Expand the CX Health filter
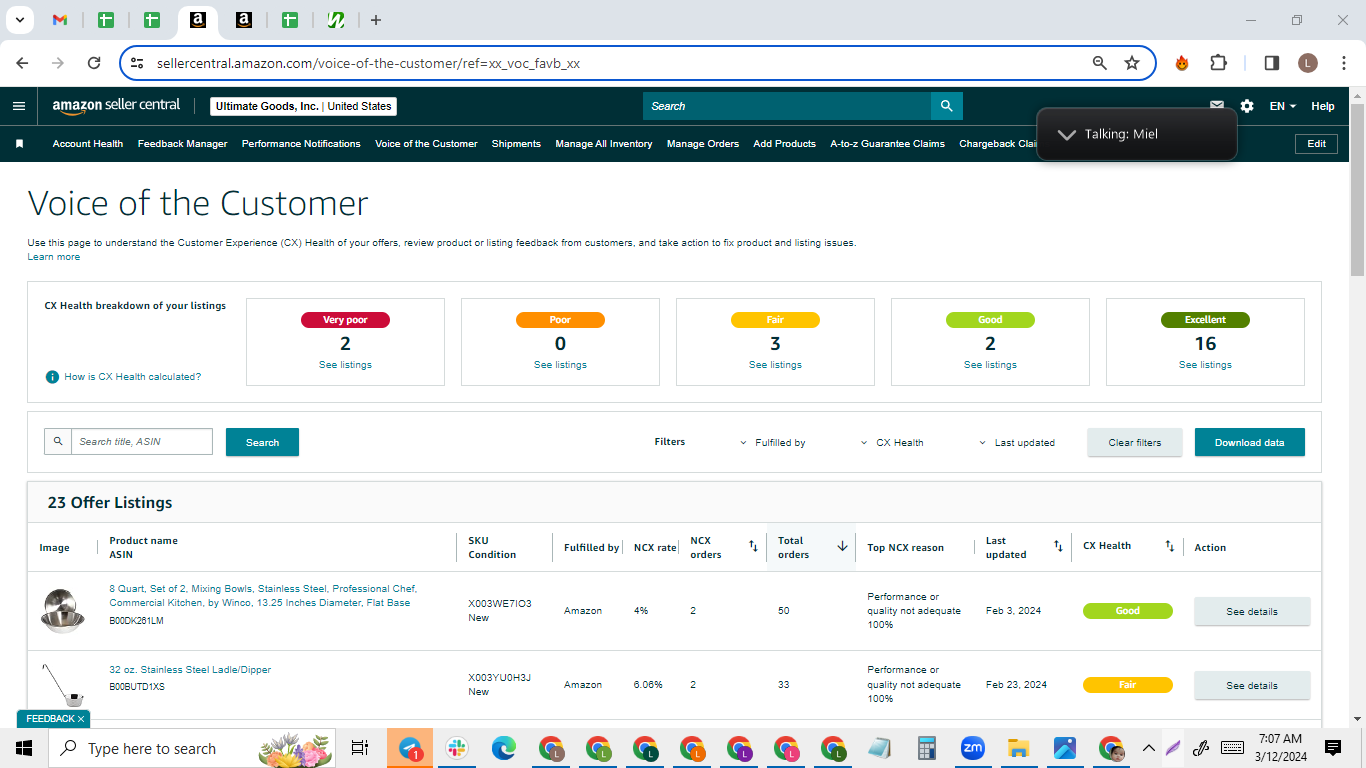 click(892, 442)
